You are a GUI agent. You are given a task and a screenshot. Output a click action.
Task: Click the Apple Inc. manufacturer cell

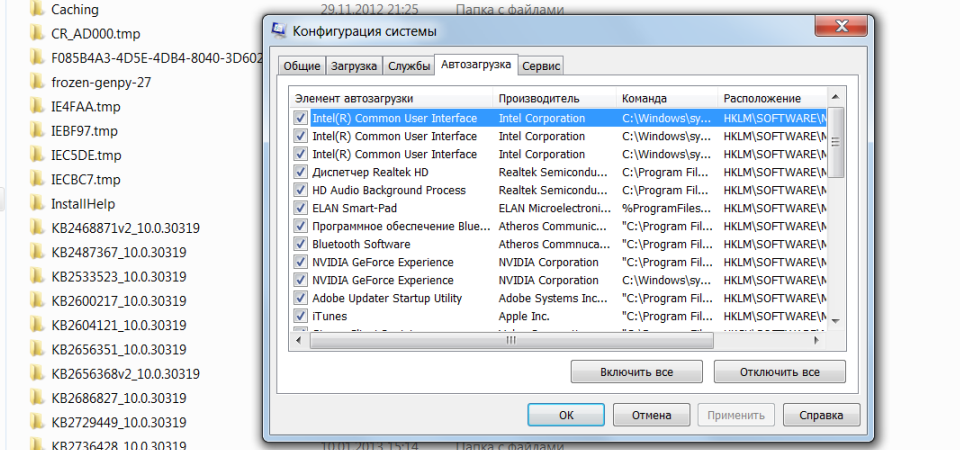coord(524,316)
